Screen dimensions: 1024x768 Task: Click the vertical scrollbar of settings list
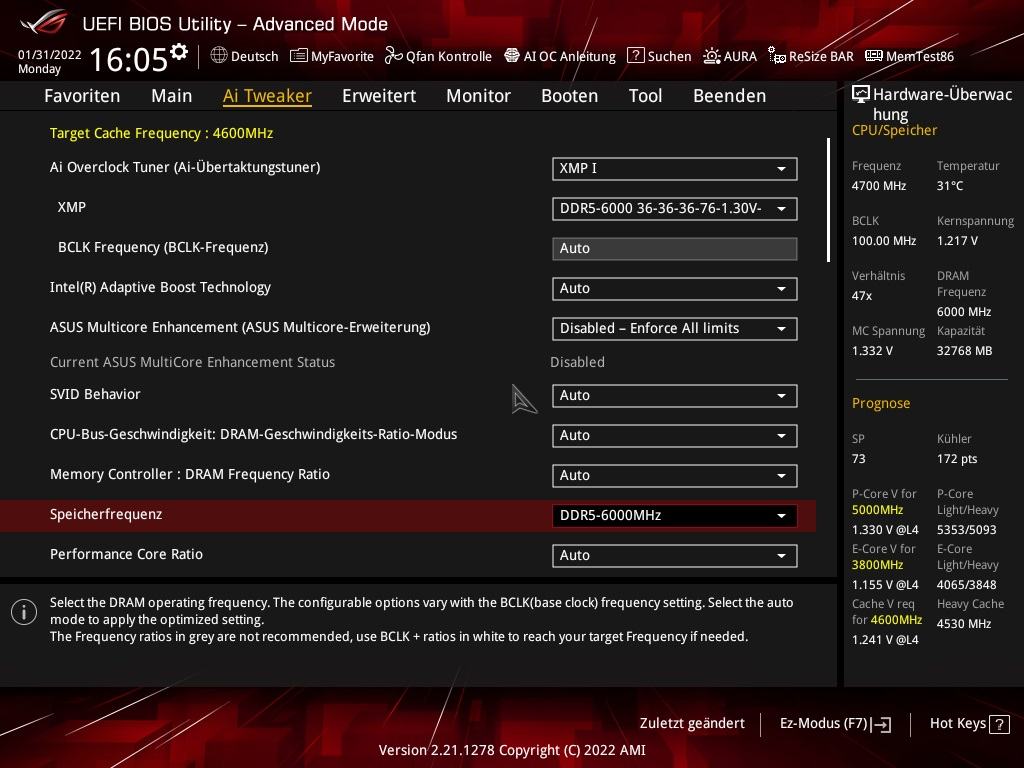point(829,200)
